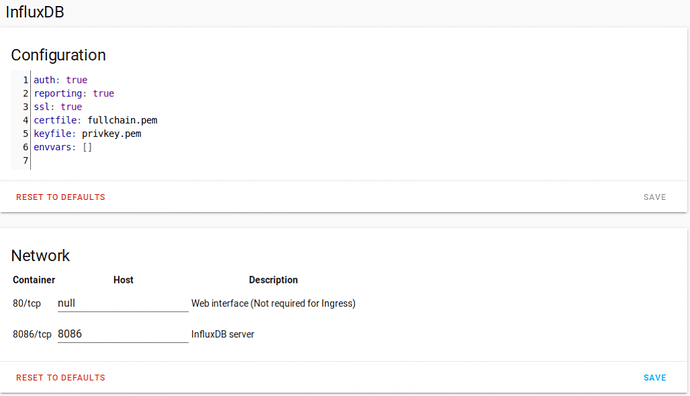The width and height of the screenshot is (690, 396).
Task: Click privkey.pem in the keyfile line
Action: [x=111, y=134]
